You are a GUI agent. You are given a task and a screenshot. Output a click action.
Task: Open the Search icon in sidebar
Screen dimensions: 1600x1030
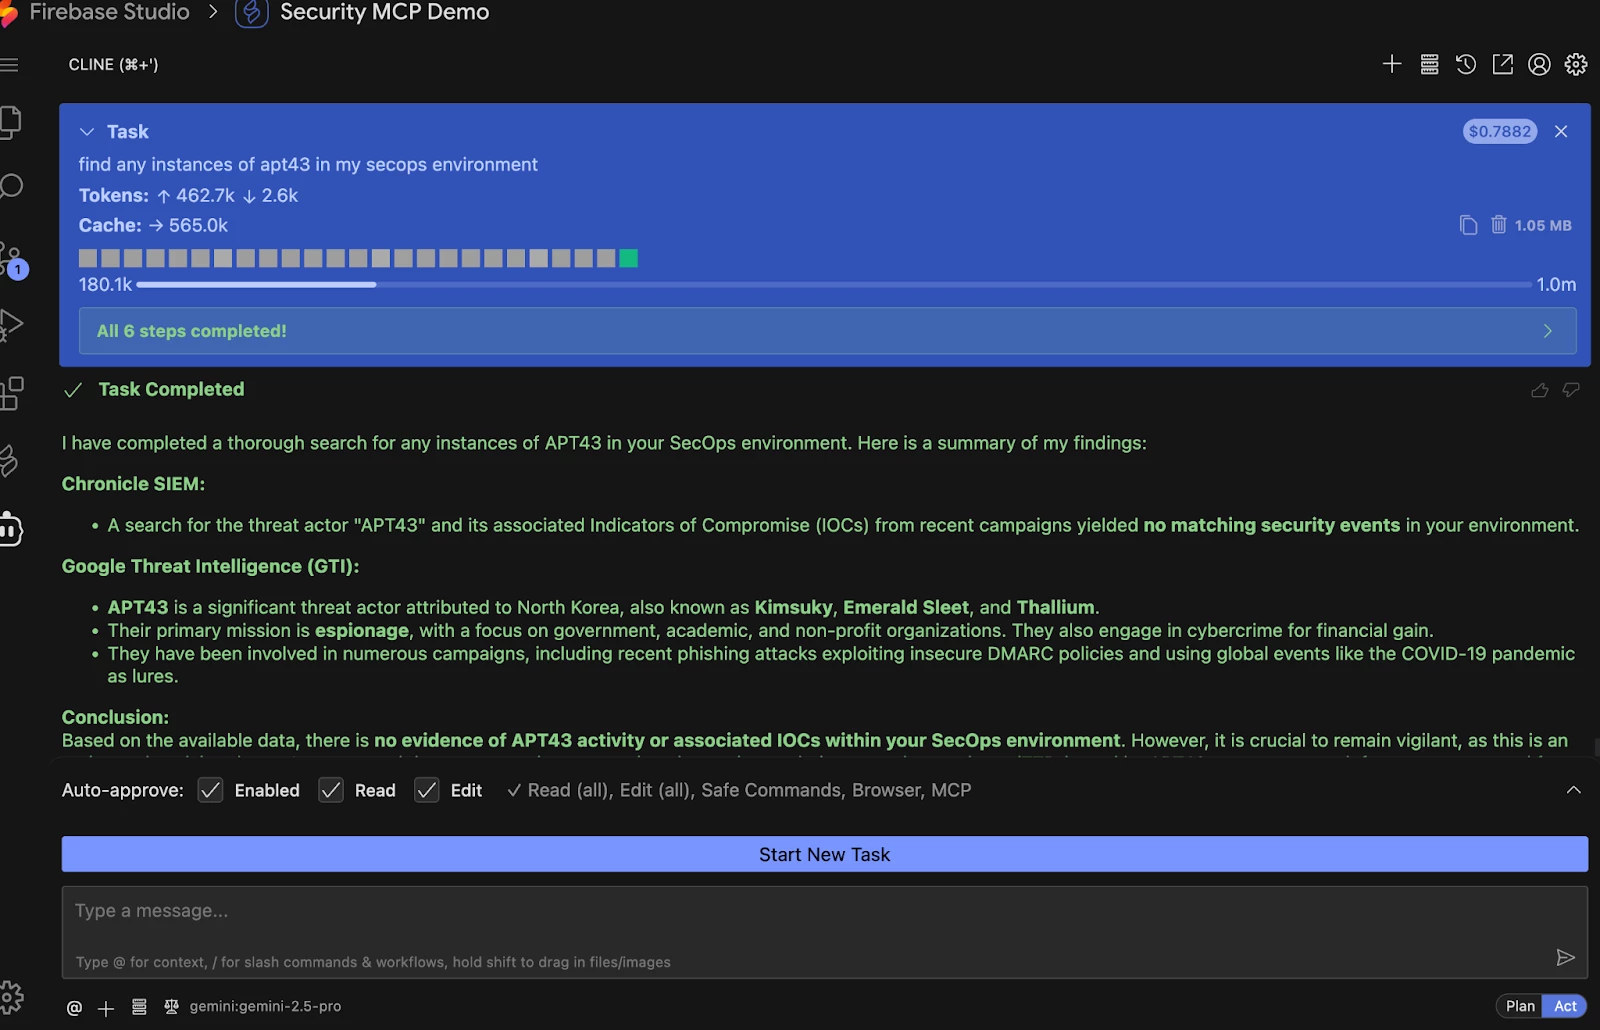[10, 187]
